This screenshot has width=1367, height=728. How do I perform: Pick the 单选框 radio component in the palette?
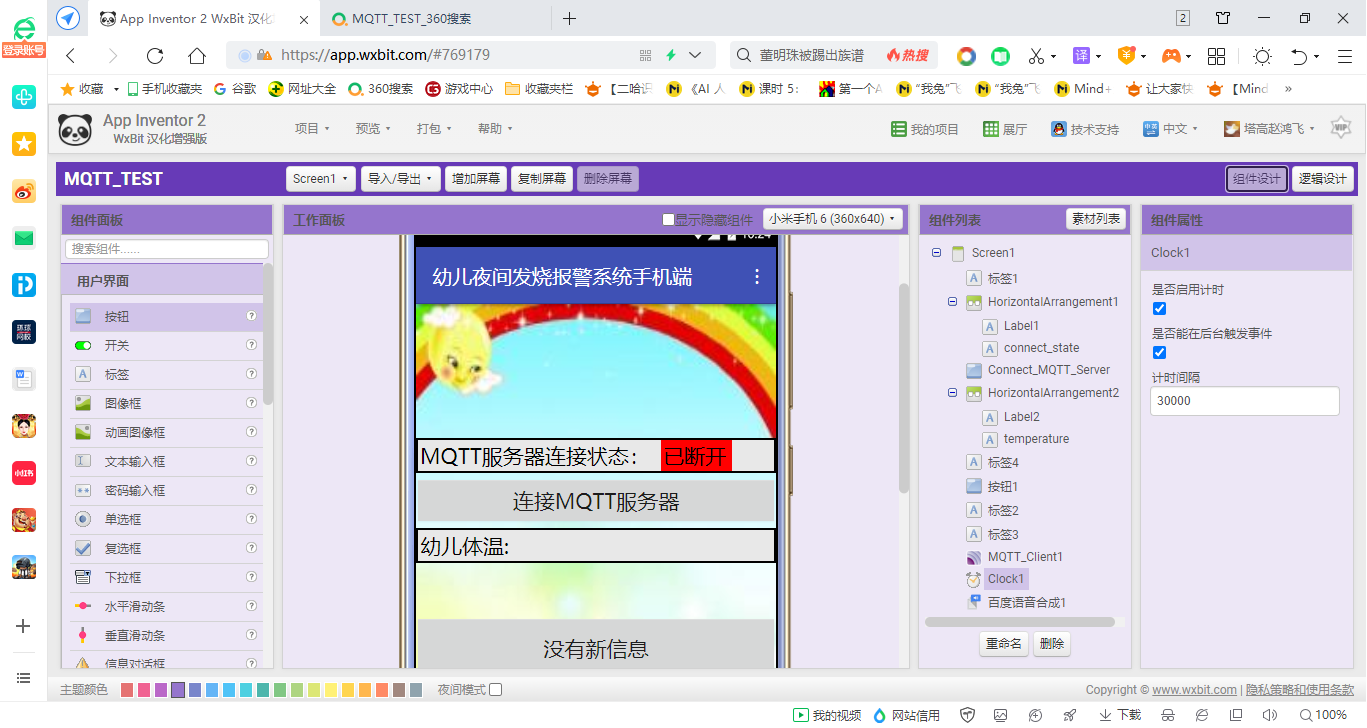166,519
